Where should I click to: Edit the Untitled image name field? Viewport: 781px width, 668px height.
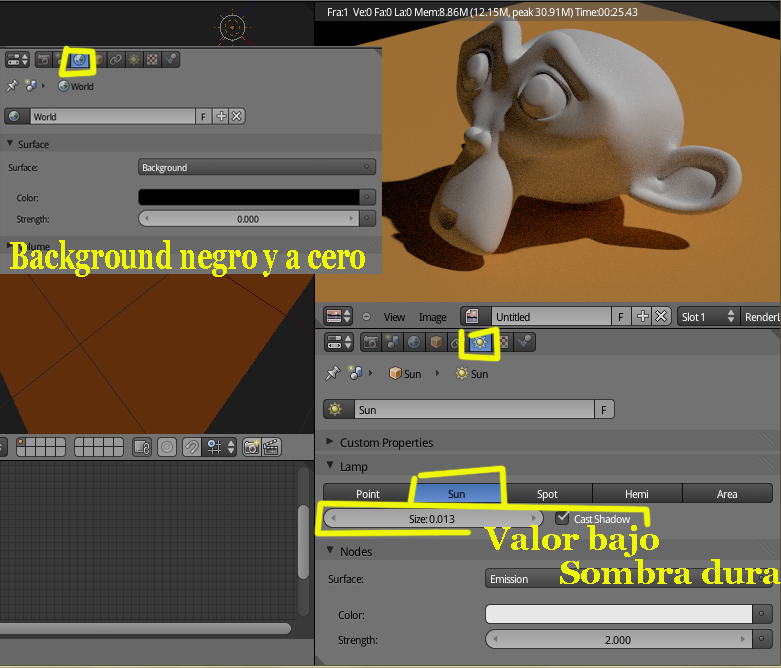coord(551,316)
